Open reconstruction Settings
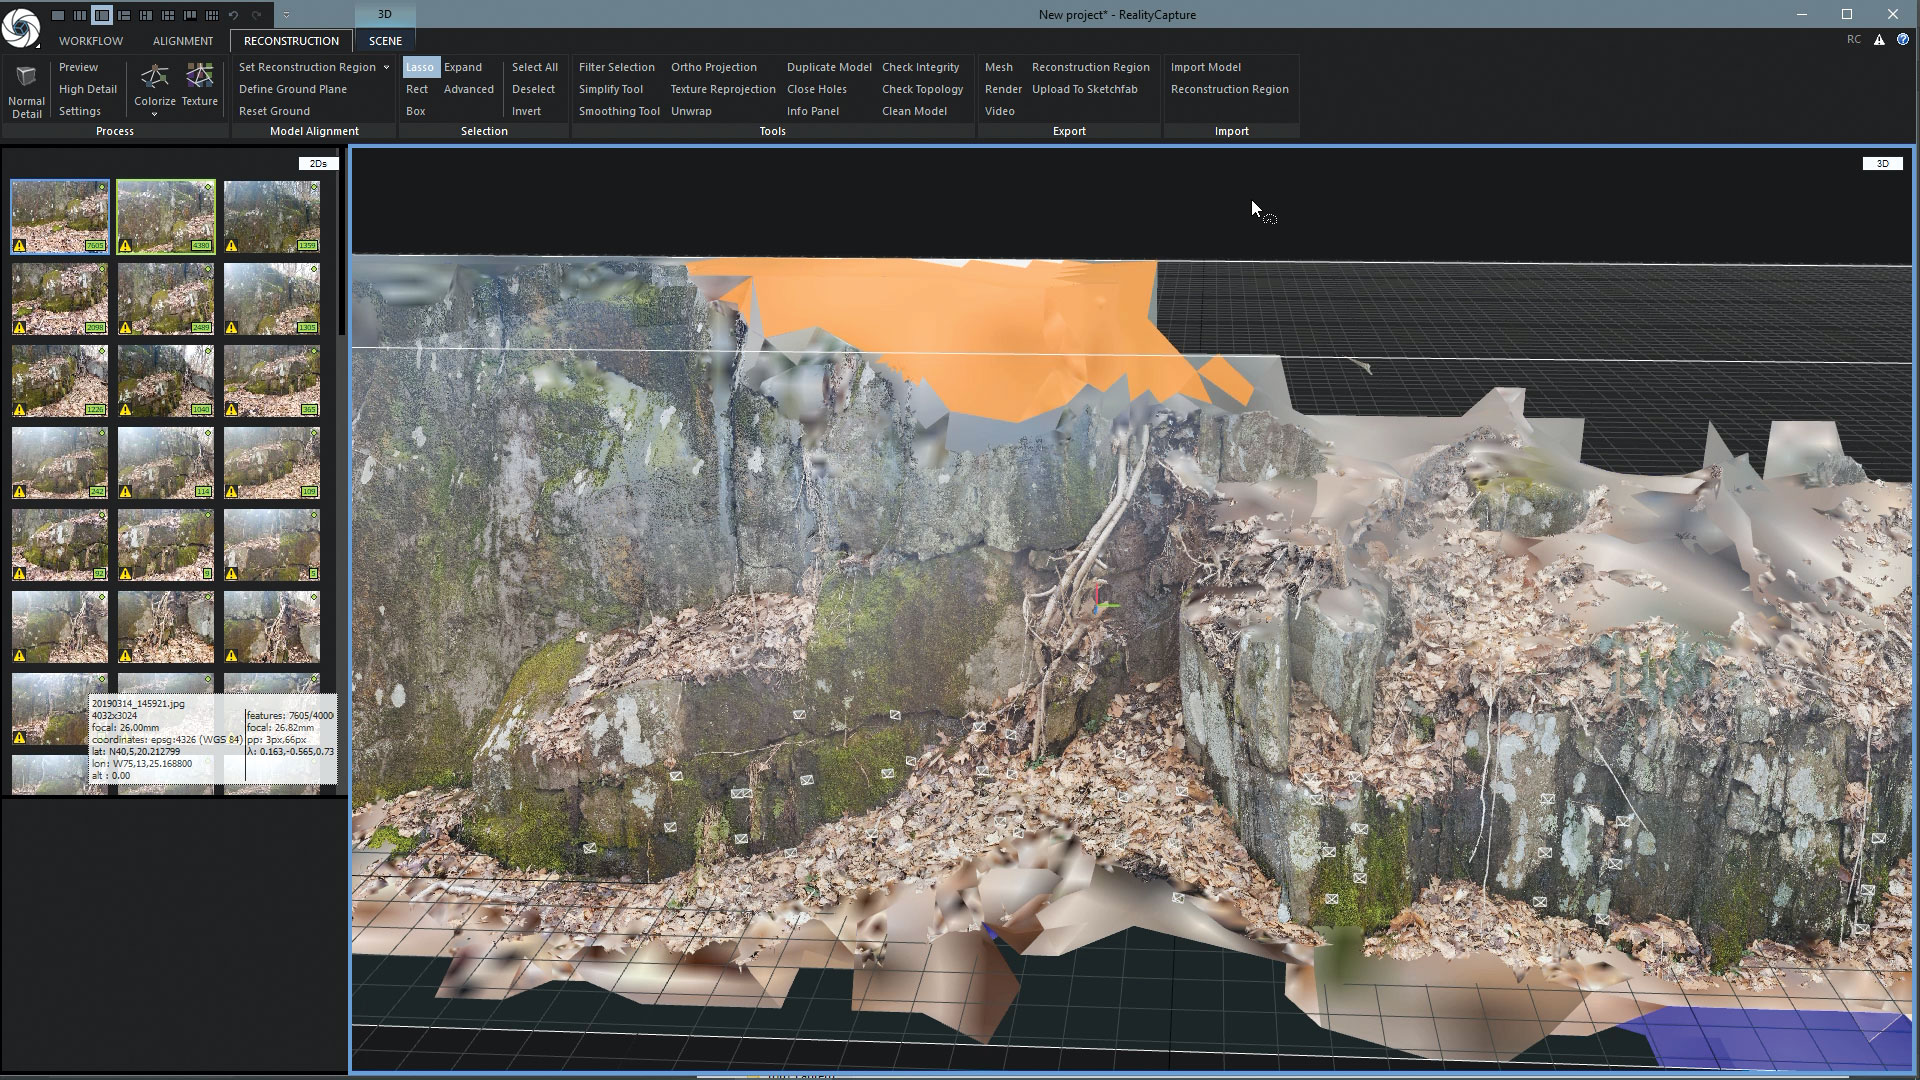 click(x=80, y=111)
